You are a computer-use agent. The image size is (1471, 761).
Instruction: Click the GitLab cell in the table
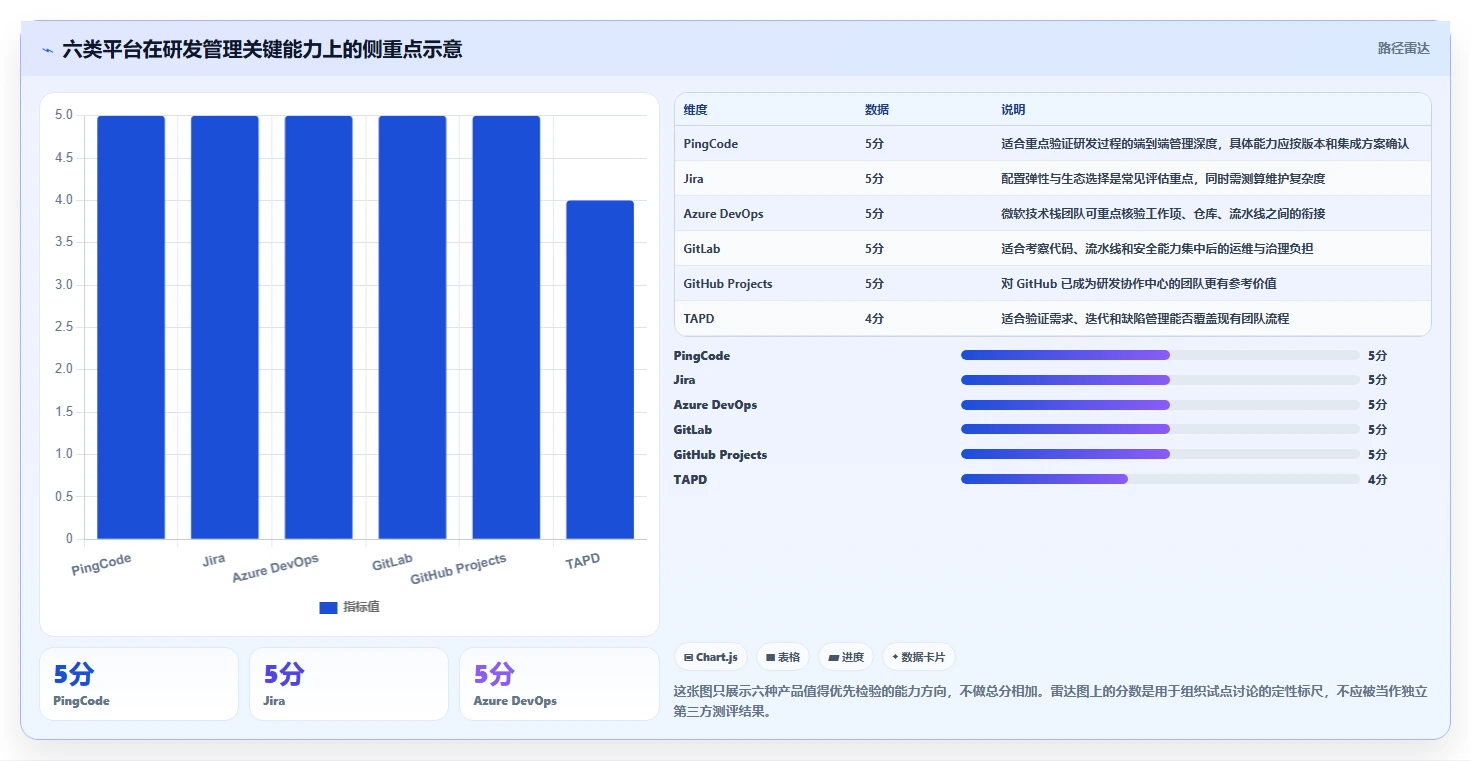click(702, 249)
